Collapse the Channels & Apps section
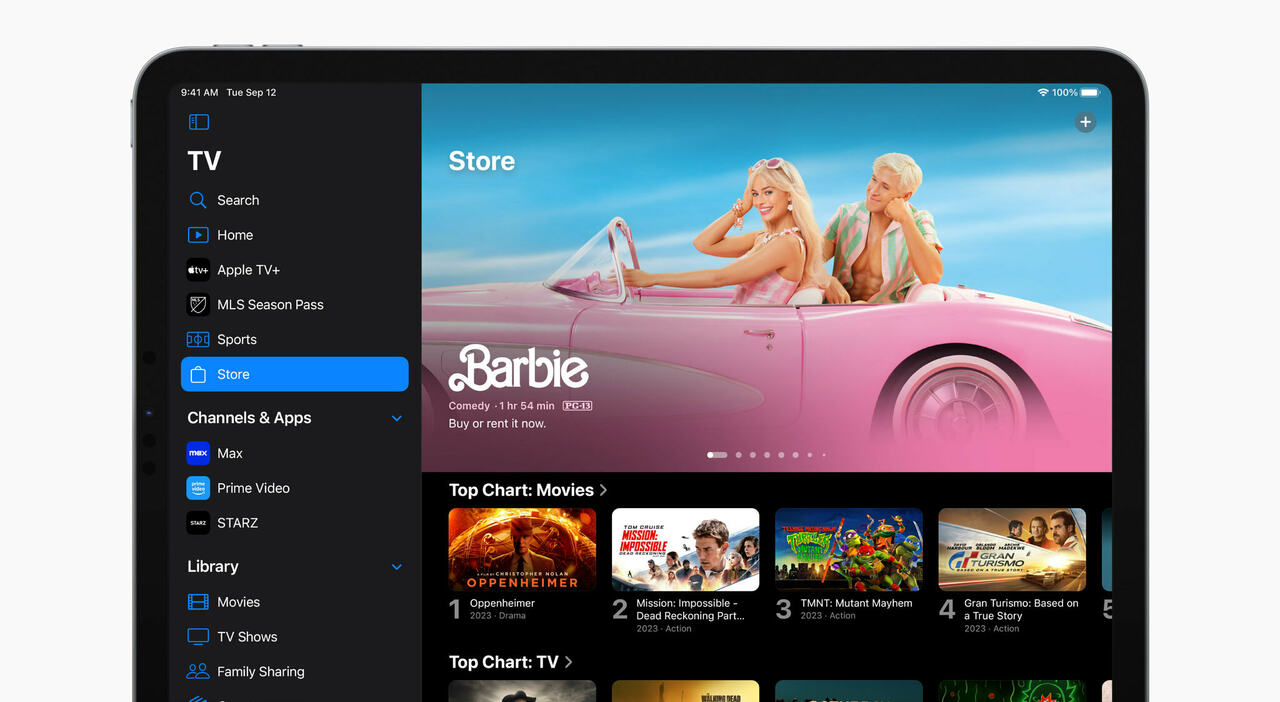 pyautogui.click(x=397, y=418)
